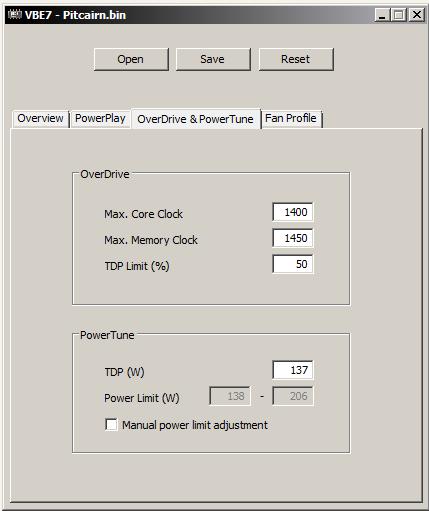Click the disabled lower Power Limit field 138
The width and height of the screenshot is (429, 511).
(230, 396)
